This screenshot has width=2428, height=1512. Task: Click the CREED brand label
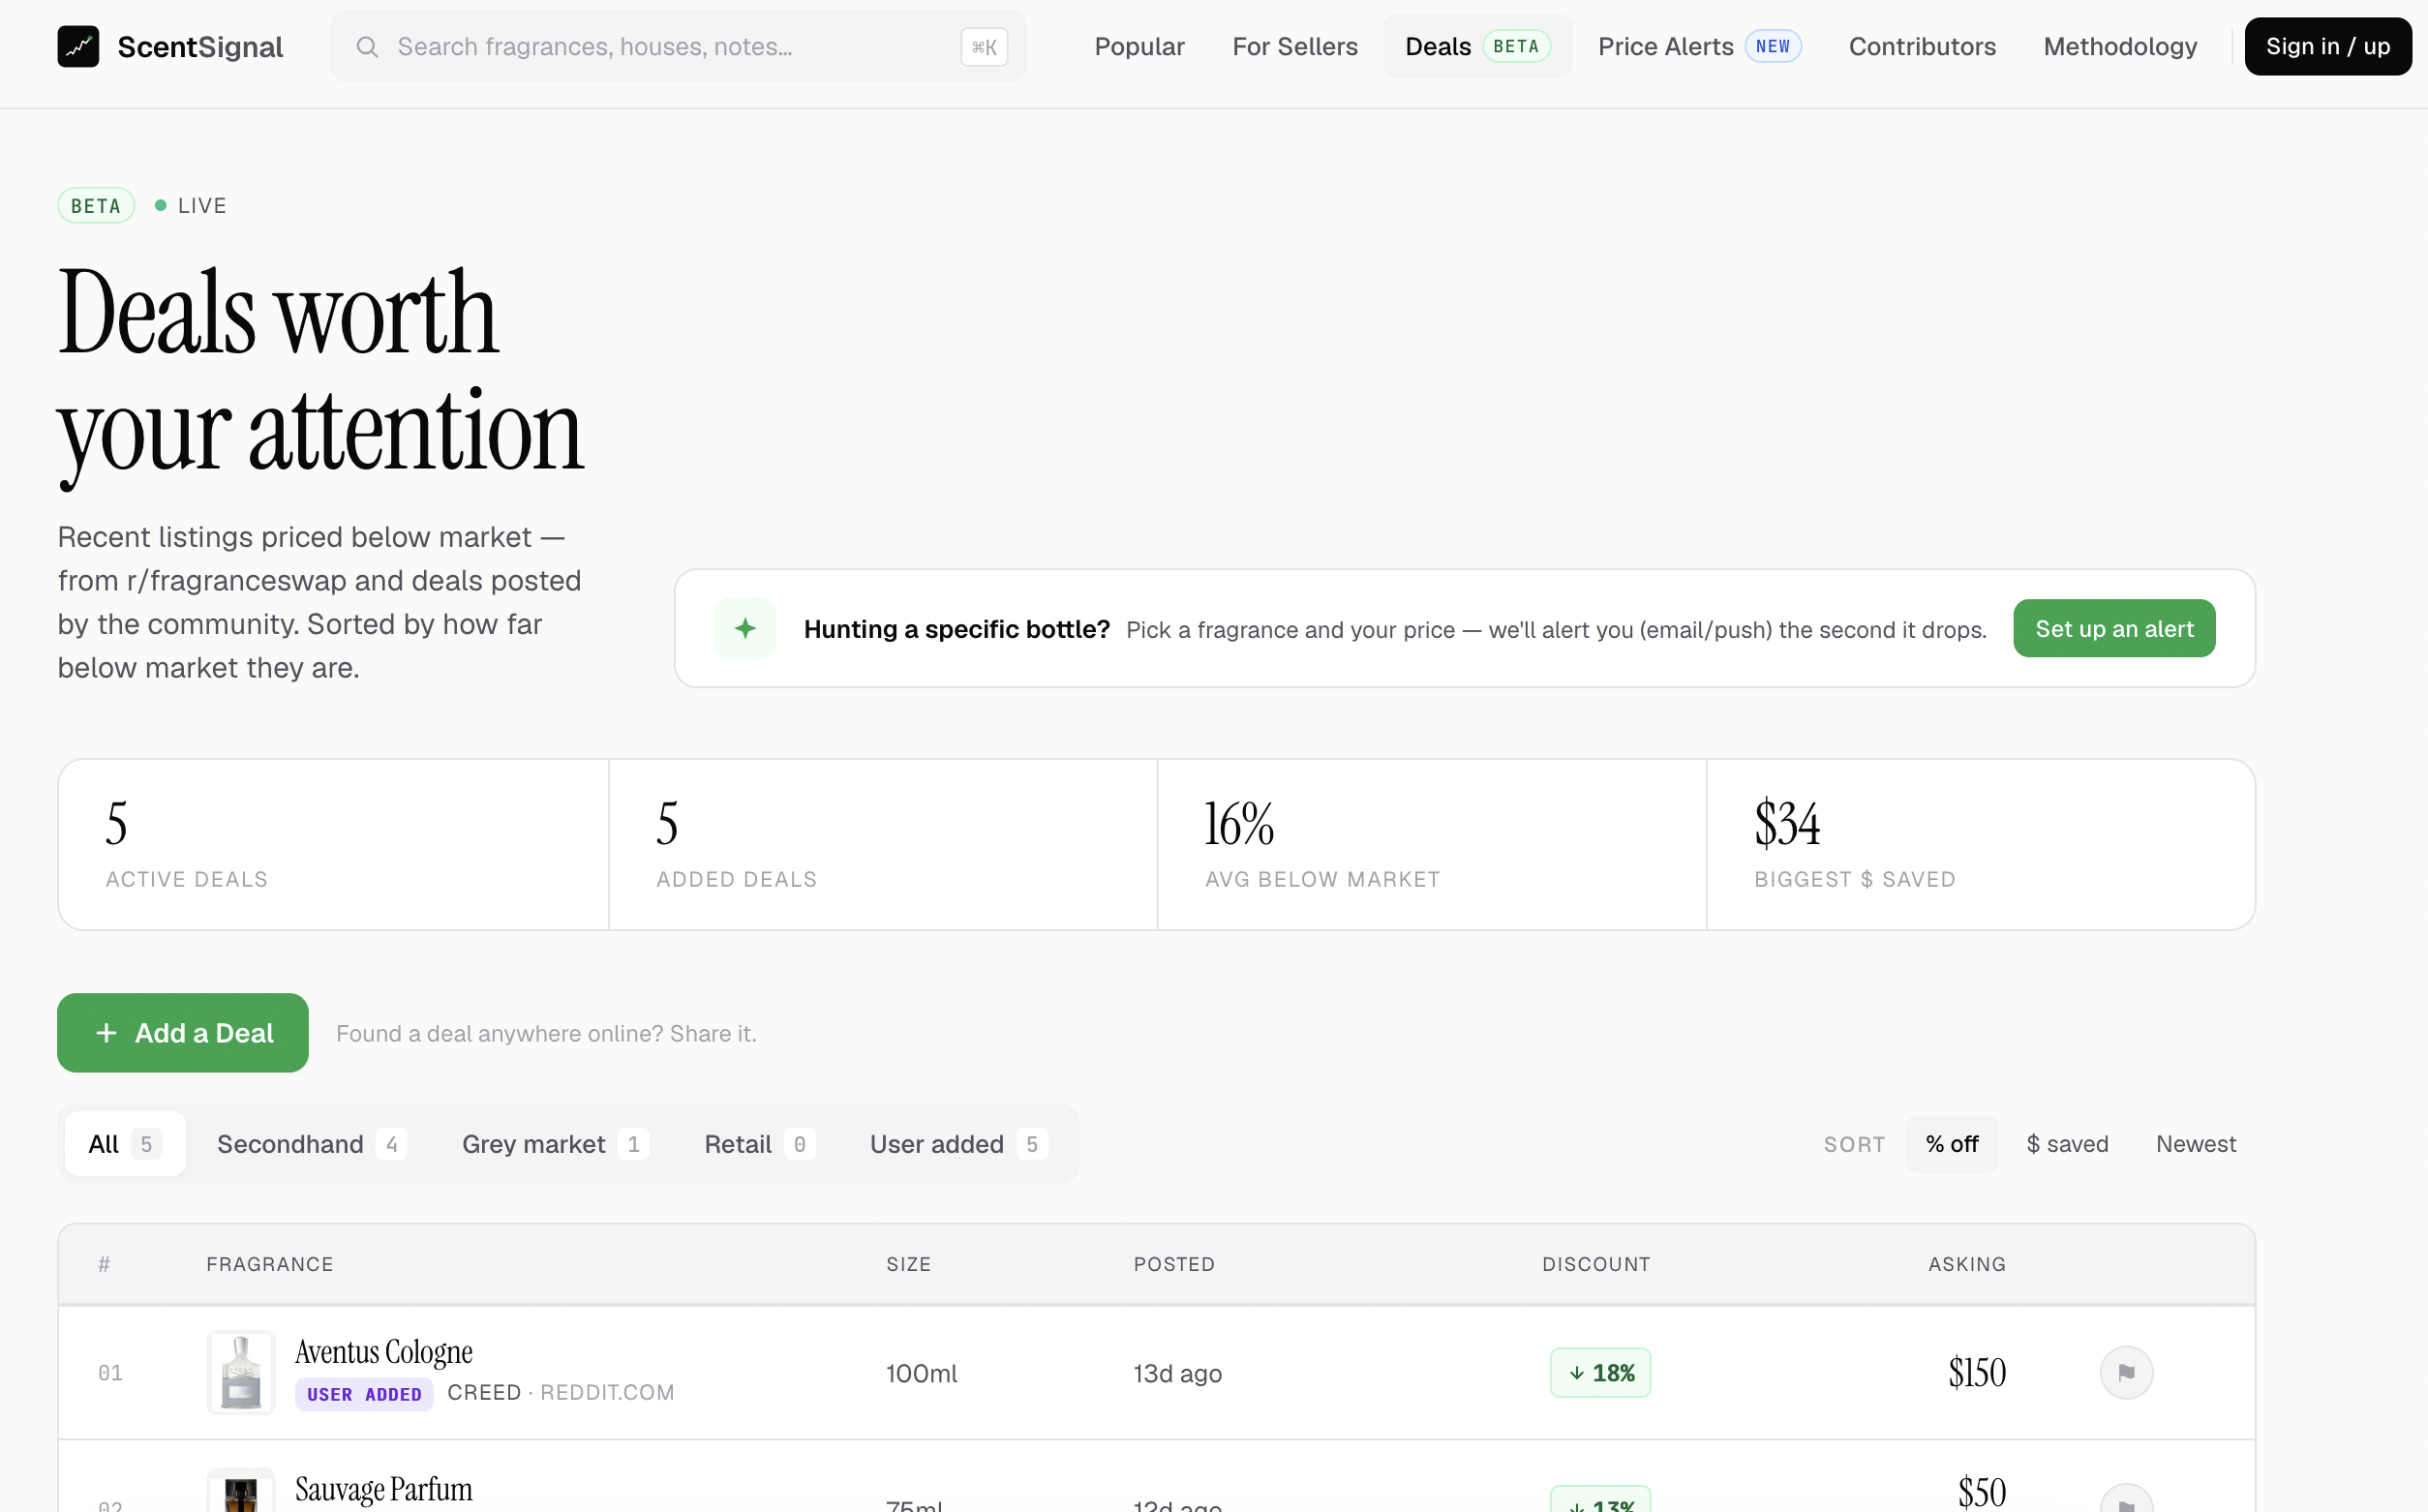click(484, 1392)
